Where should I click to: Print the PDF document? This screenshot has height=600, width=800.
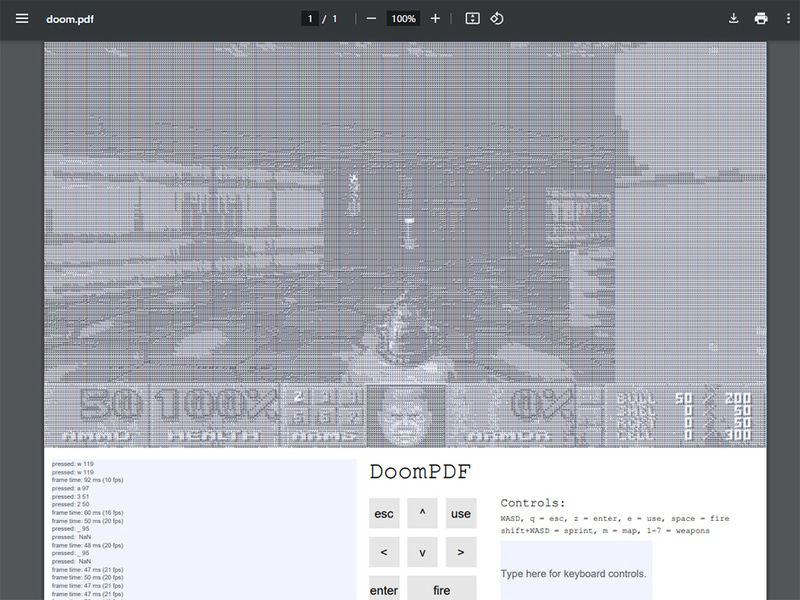tap(761, 19)
